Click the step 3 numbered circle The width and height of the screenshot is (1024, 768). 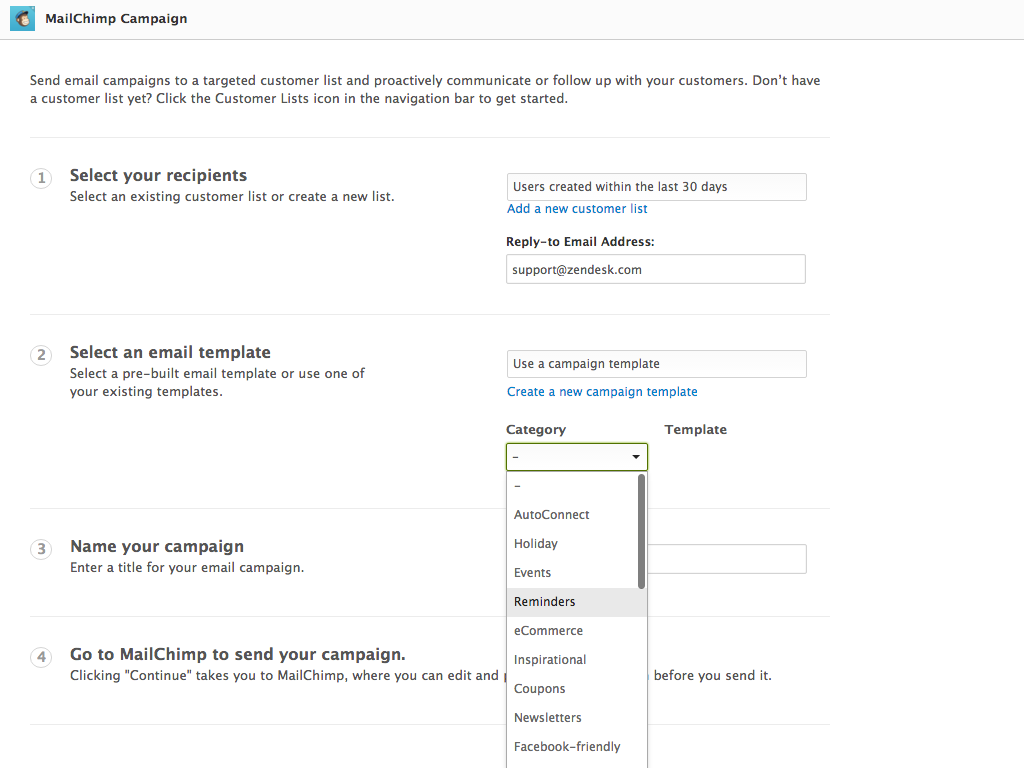tap(41, 549)
